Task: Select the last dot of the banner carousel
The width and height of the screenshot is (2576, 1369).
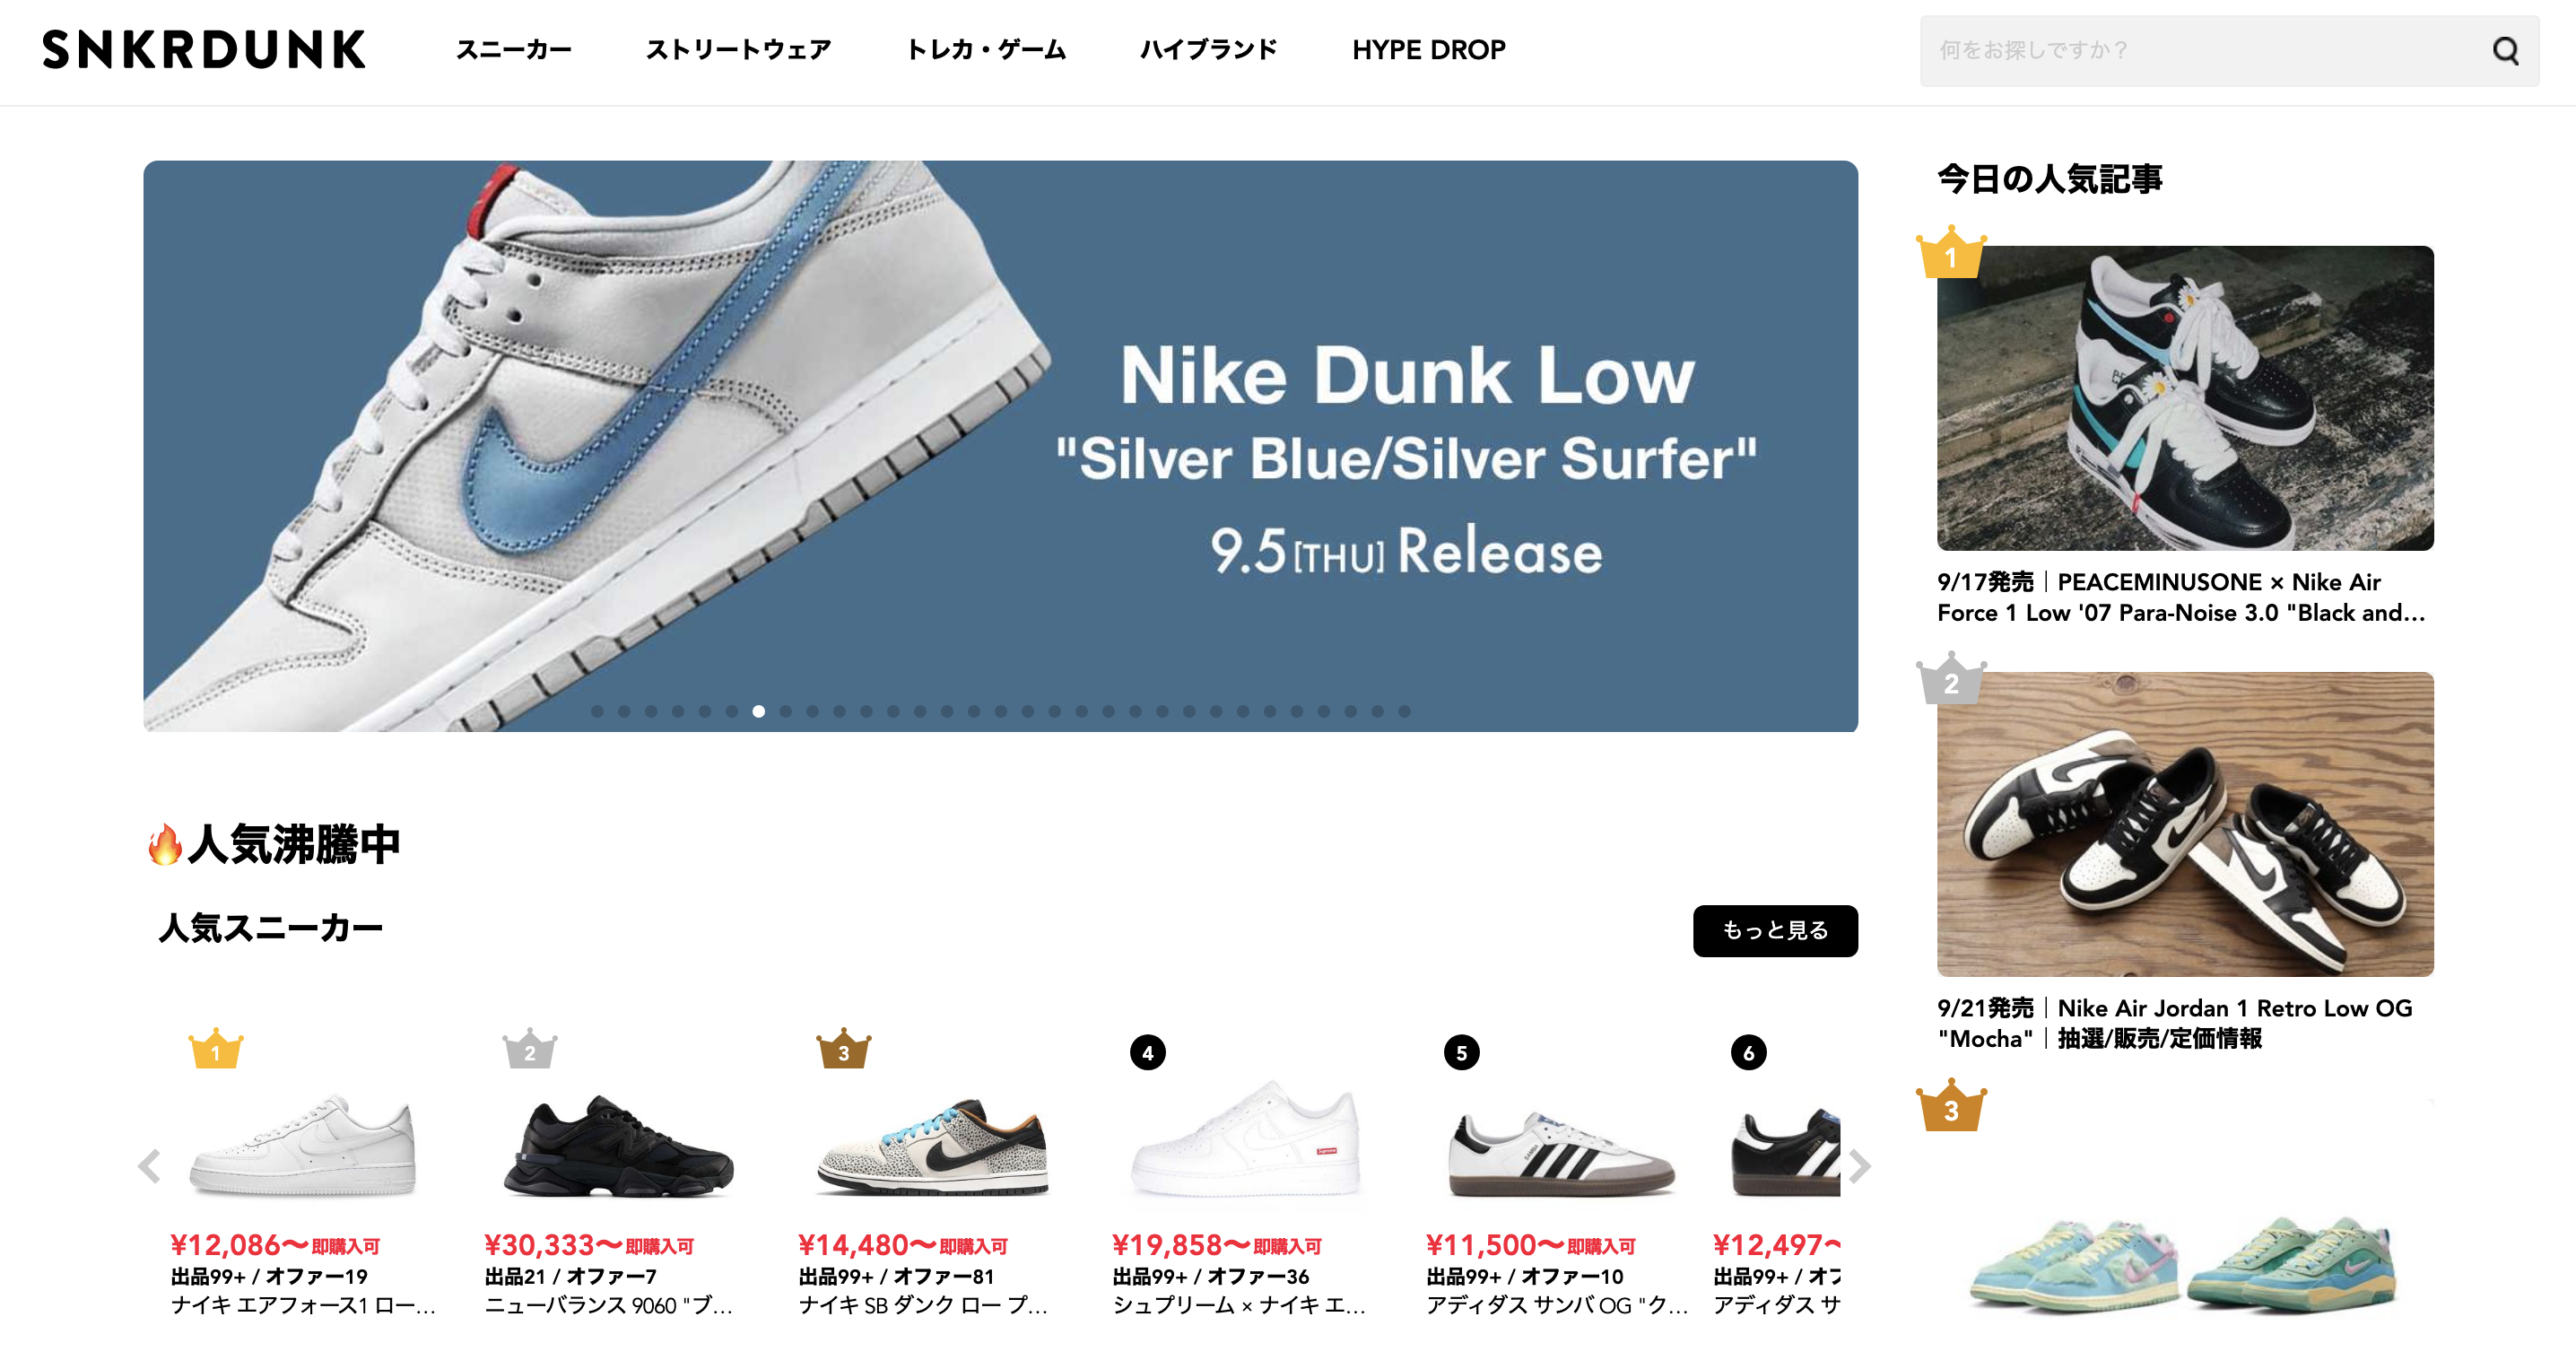Action: (1404, 711)
